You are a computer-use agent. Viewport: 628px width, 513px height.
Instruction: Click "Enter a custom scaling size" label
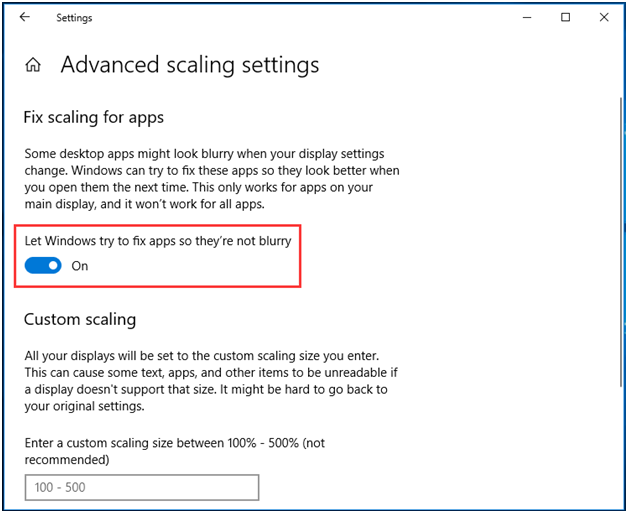(x=175, y=451)
